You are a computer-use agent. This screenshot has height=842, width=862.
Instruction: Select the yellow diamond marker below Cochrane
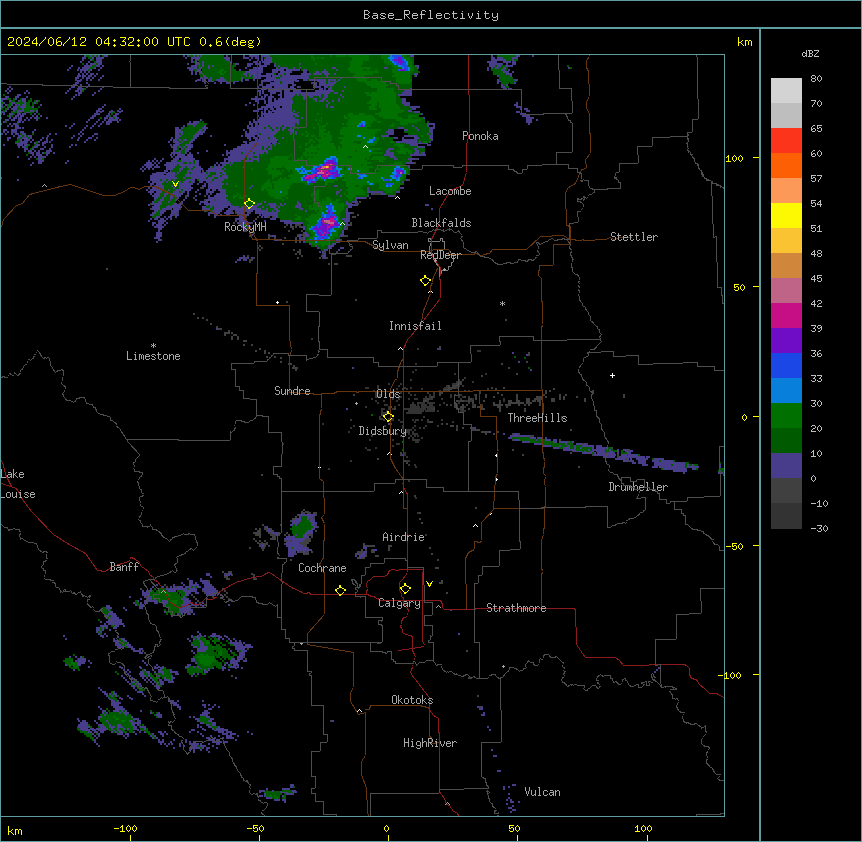point(340,590)
